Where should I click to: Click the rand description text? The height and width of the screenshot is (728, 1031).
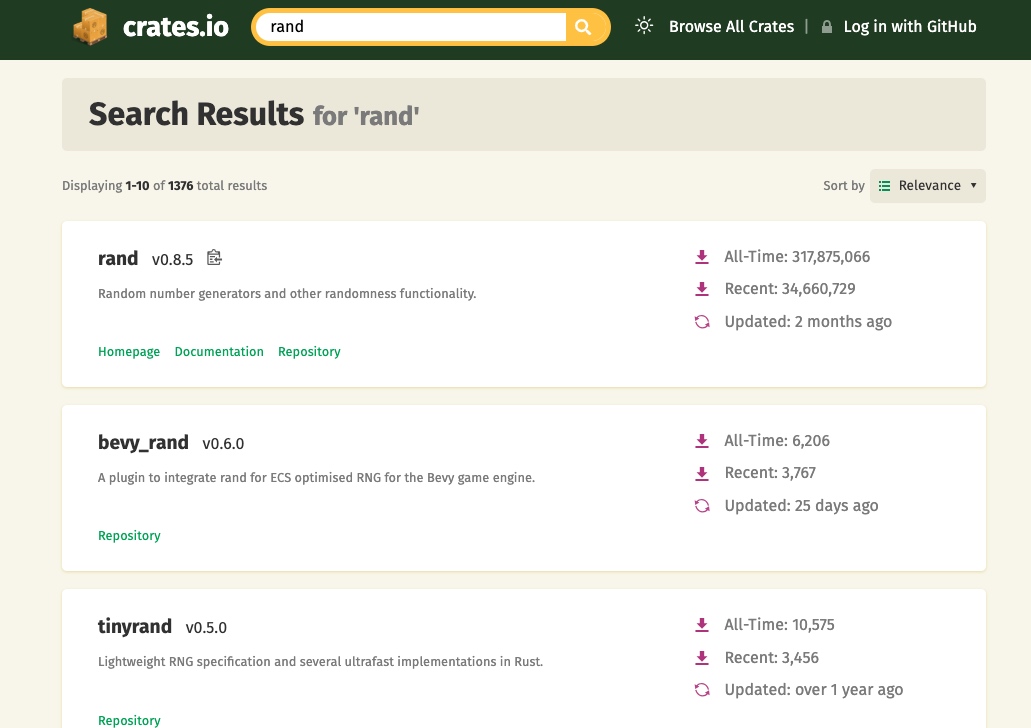pos(287,294)
